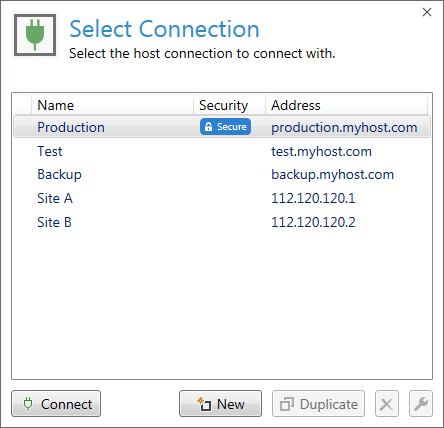Image resolution: width=444 pixels, height=428 pixels.
Task: Open connection settings with the wrench icon
Action: pos(421,404)
